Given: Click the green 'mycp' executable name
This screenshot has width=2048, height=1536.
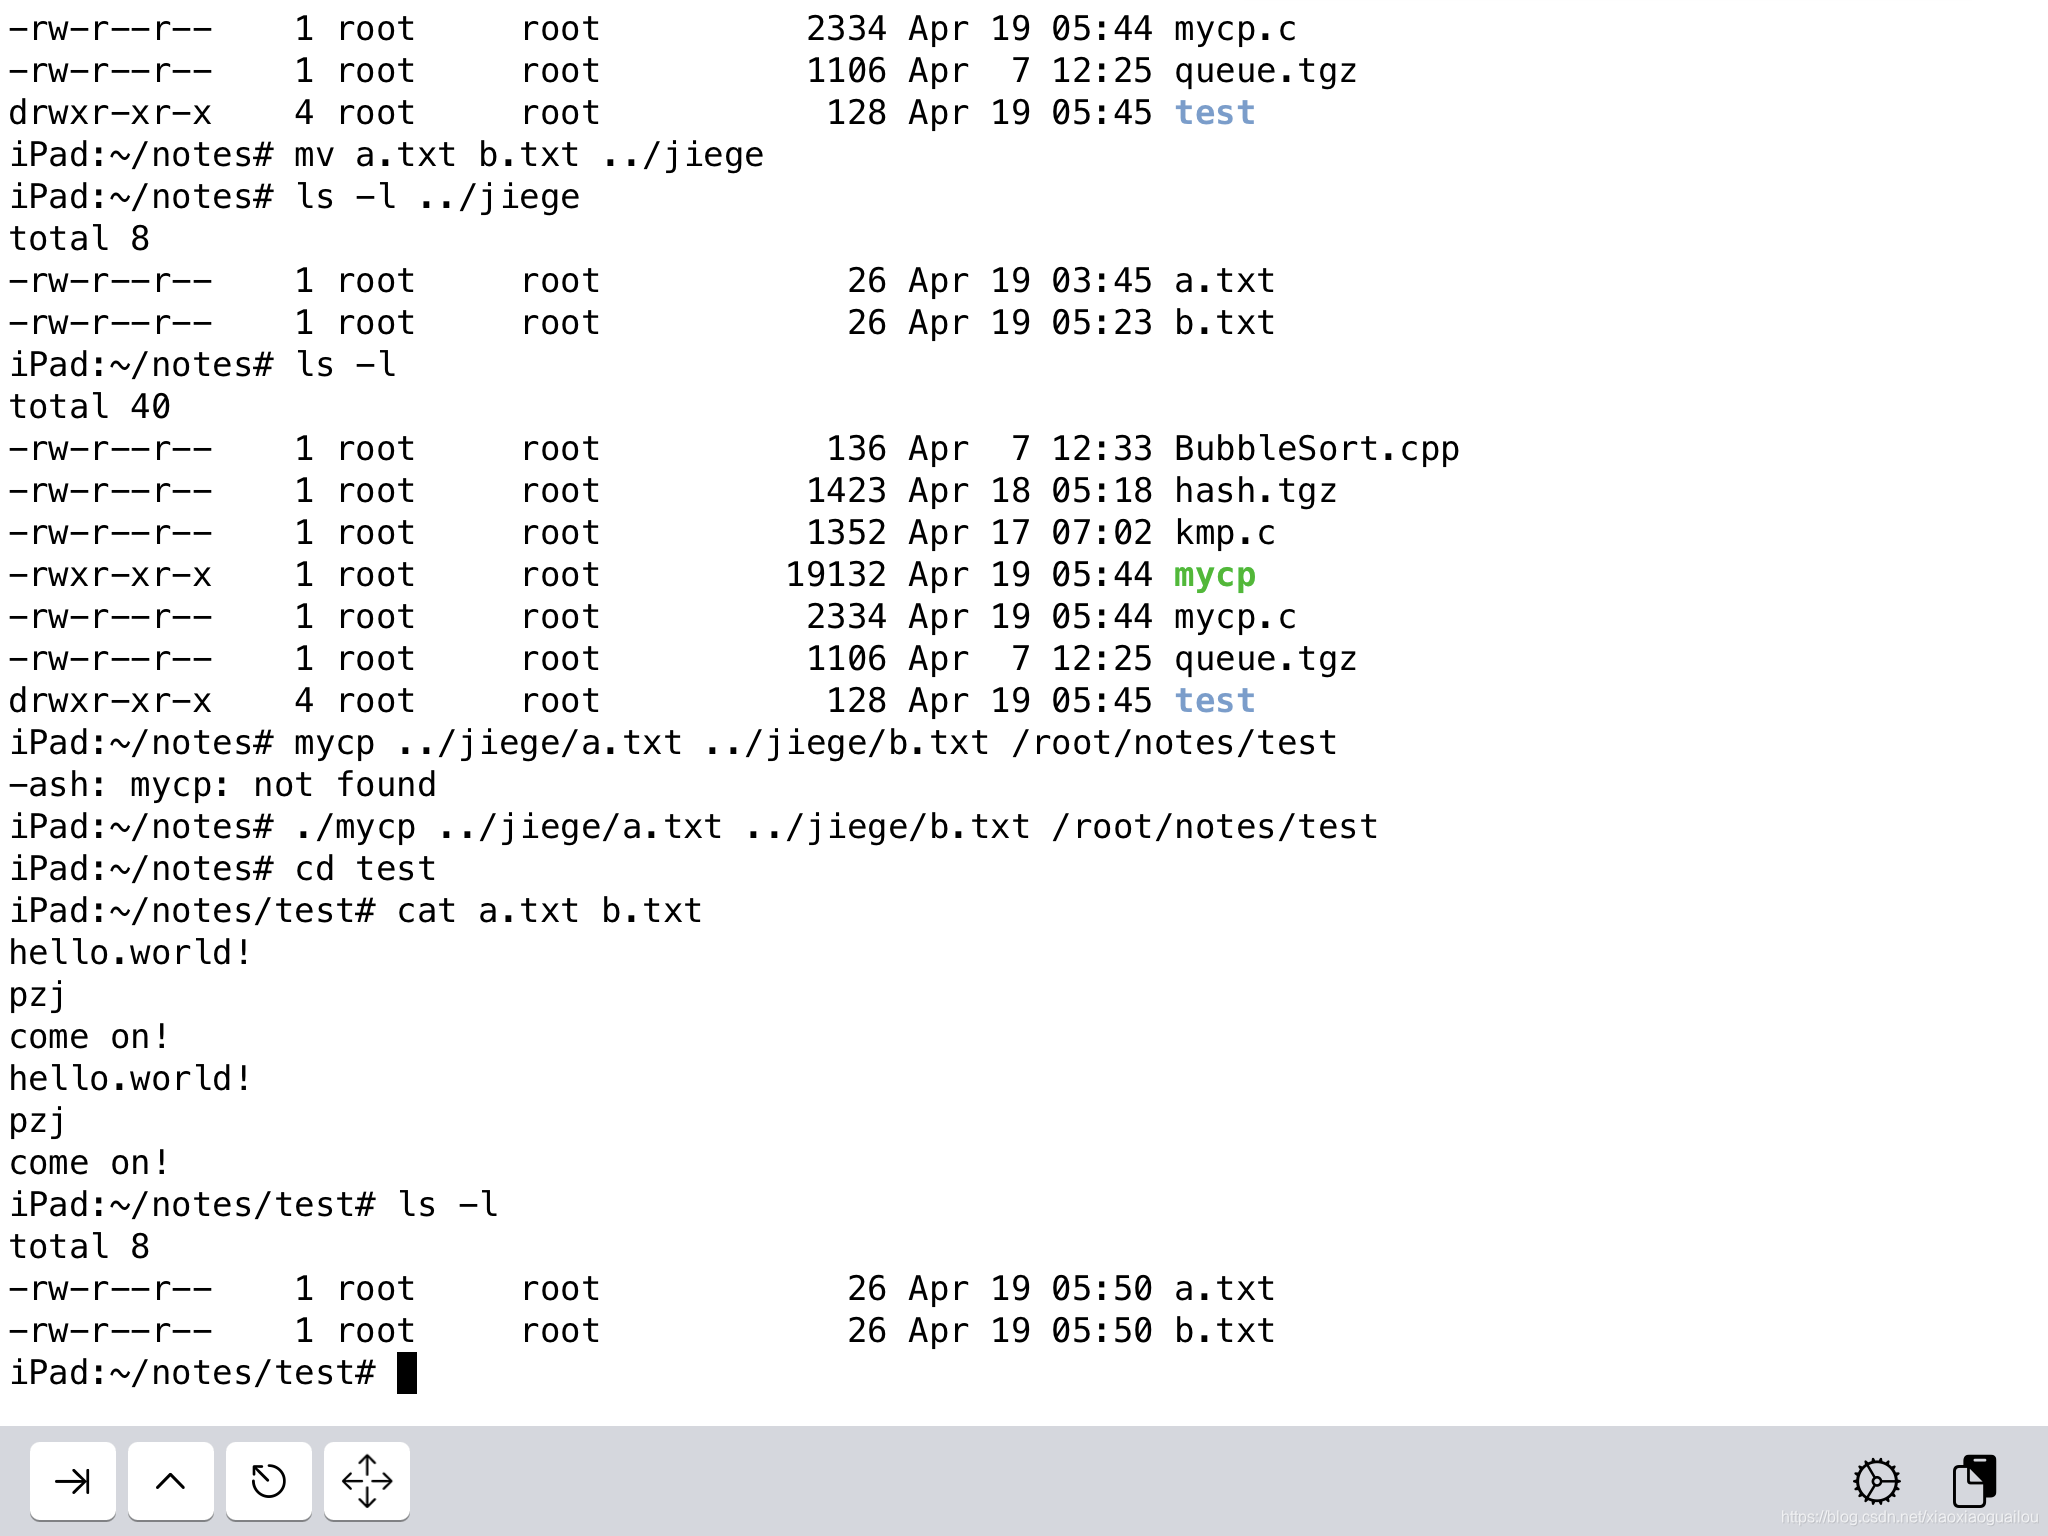Looking at the screenshot, I should point(1215,576).
